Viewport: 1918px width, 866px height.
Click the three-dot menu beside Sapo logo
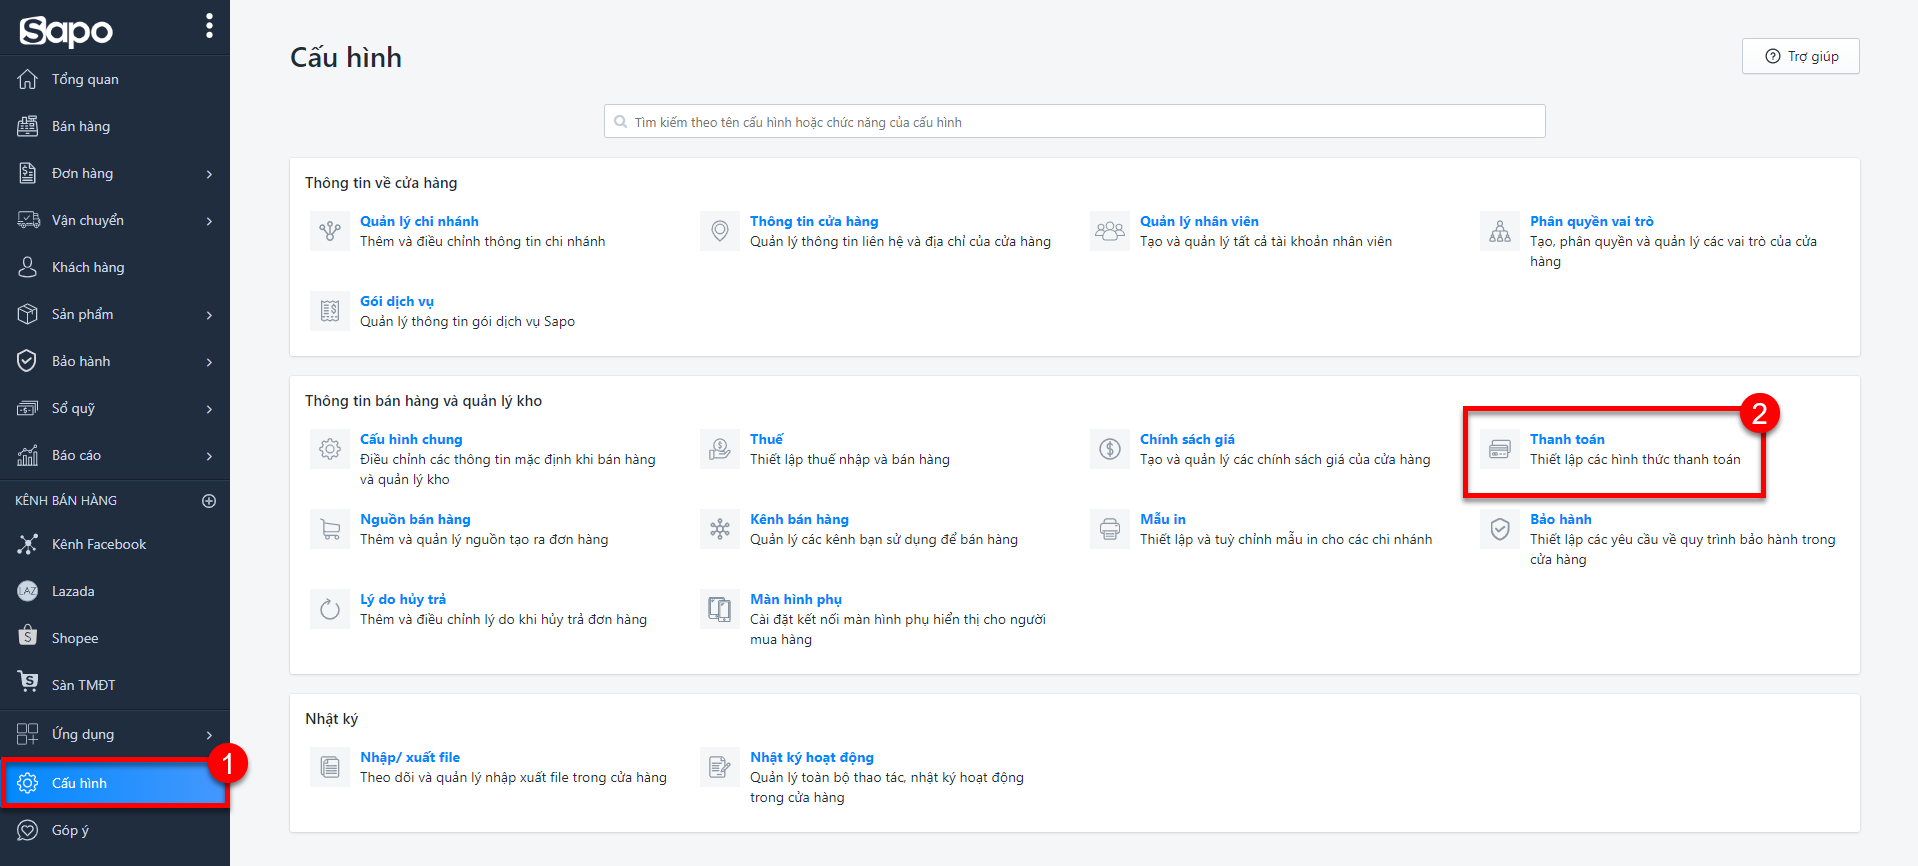point(209,26)
